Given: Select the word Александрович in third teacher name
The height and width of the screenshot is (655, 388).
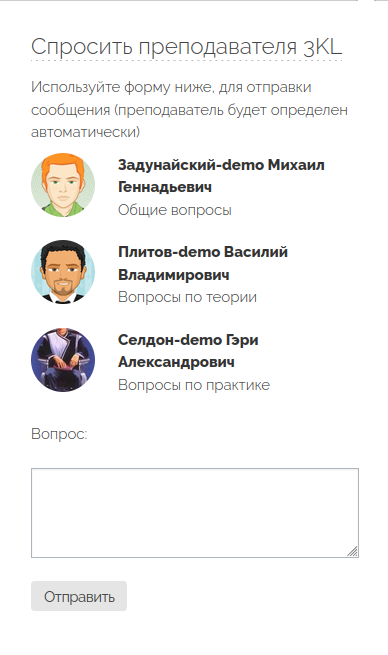Looking at the screenshot, I should (x=176, y=362).
